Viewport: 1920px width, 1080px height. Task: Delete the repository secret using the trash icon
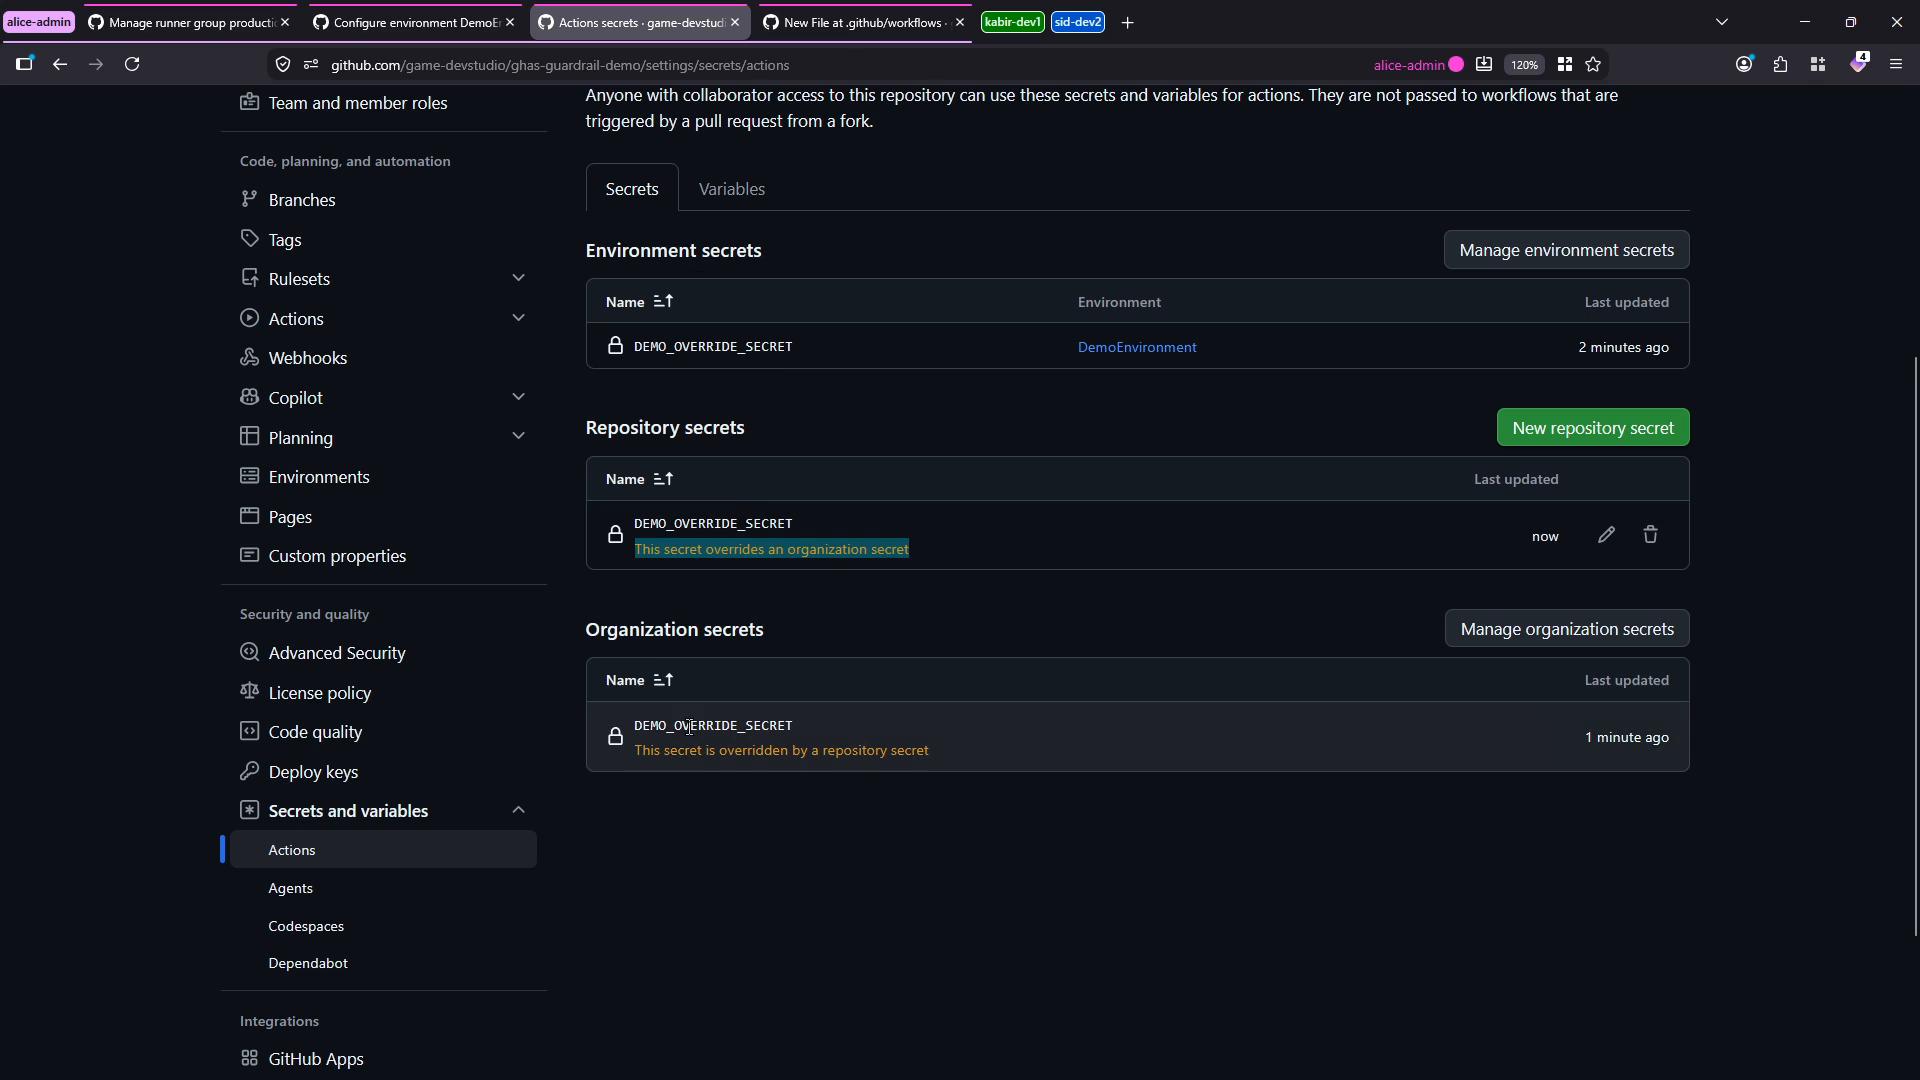coord(1650,535)
